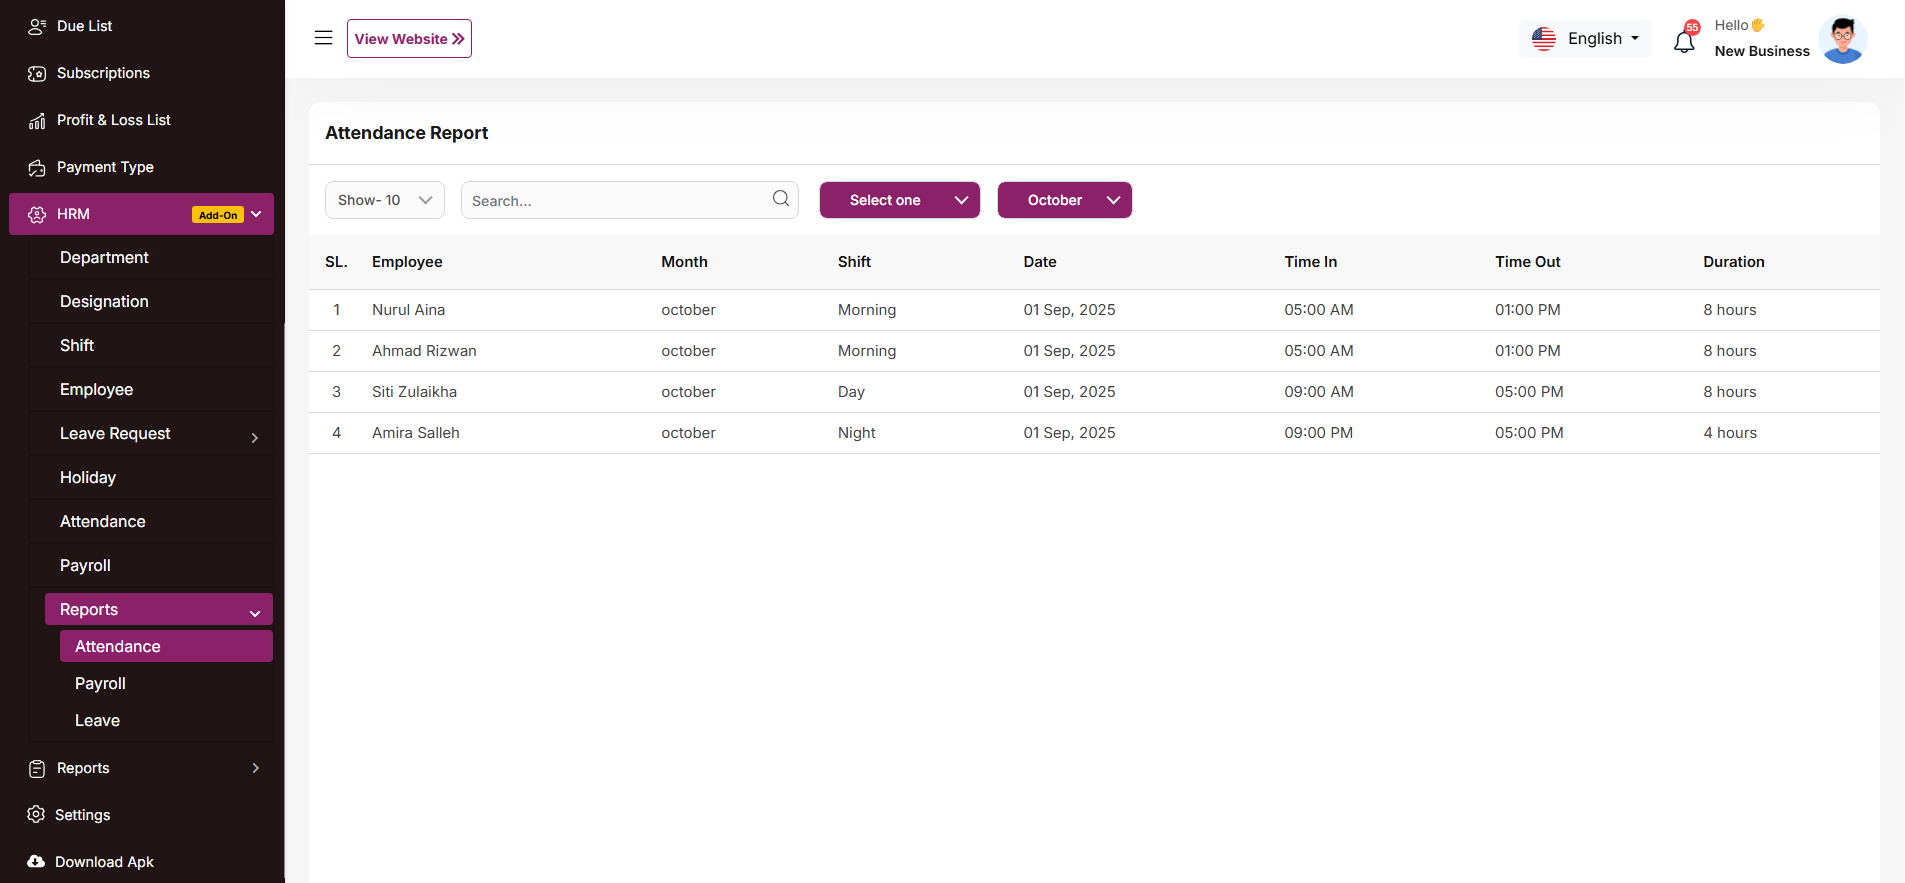
Task: Click the Profit & Loss List icon
Action: pyautogui.click(x=37, y=120)
